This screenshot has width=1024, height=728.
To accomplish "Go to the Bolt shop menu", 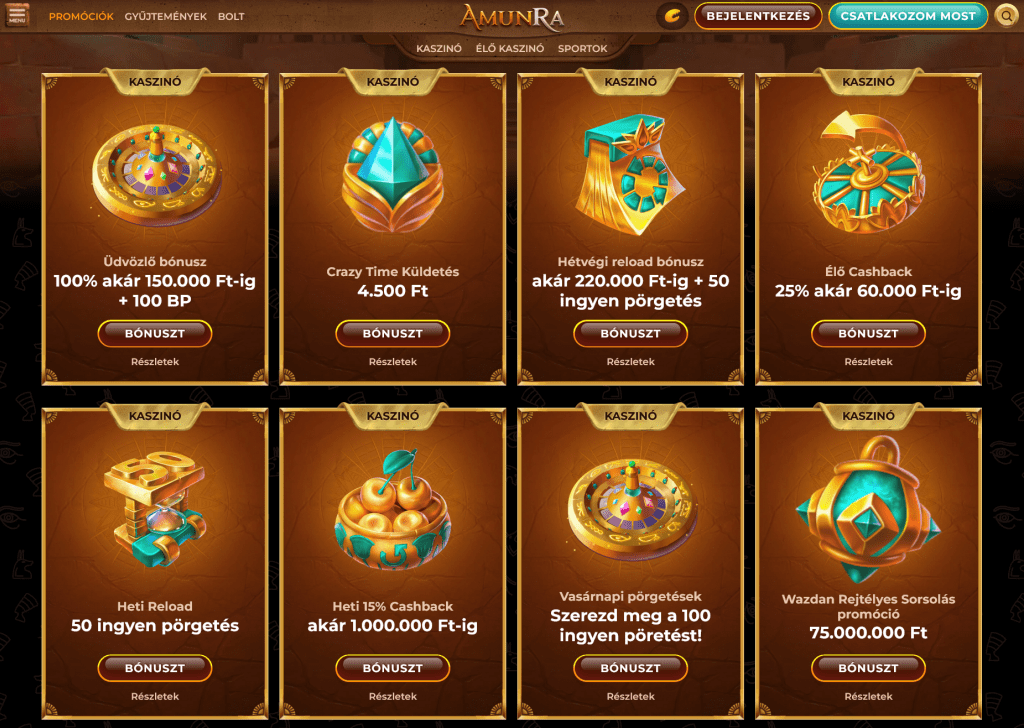I will [231, 16].
